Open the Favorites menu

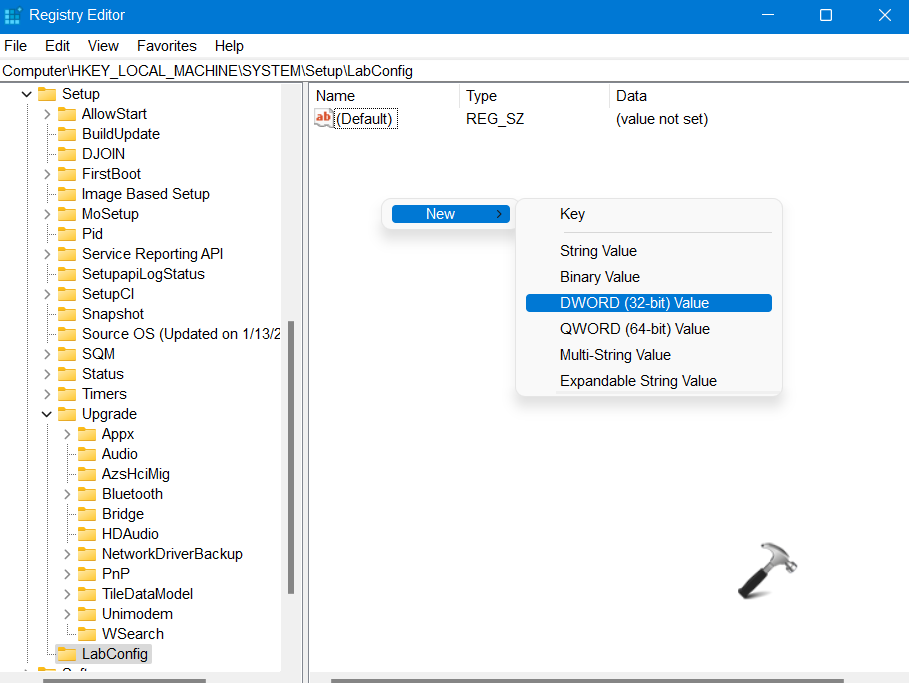pyautogui.click(x=167, y=46)
